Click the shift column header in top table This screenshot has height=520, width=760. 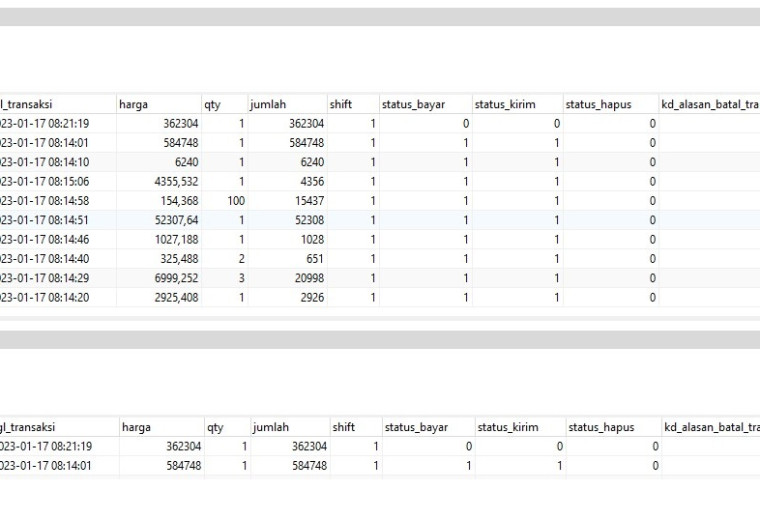click(x=353, y=104)
